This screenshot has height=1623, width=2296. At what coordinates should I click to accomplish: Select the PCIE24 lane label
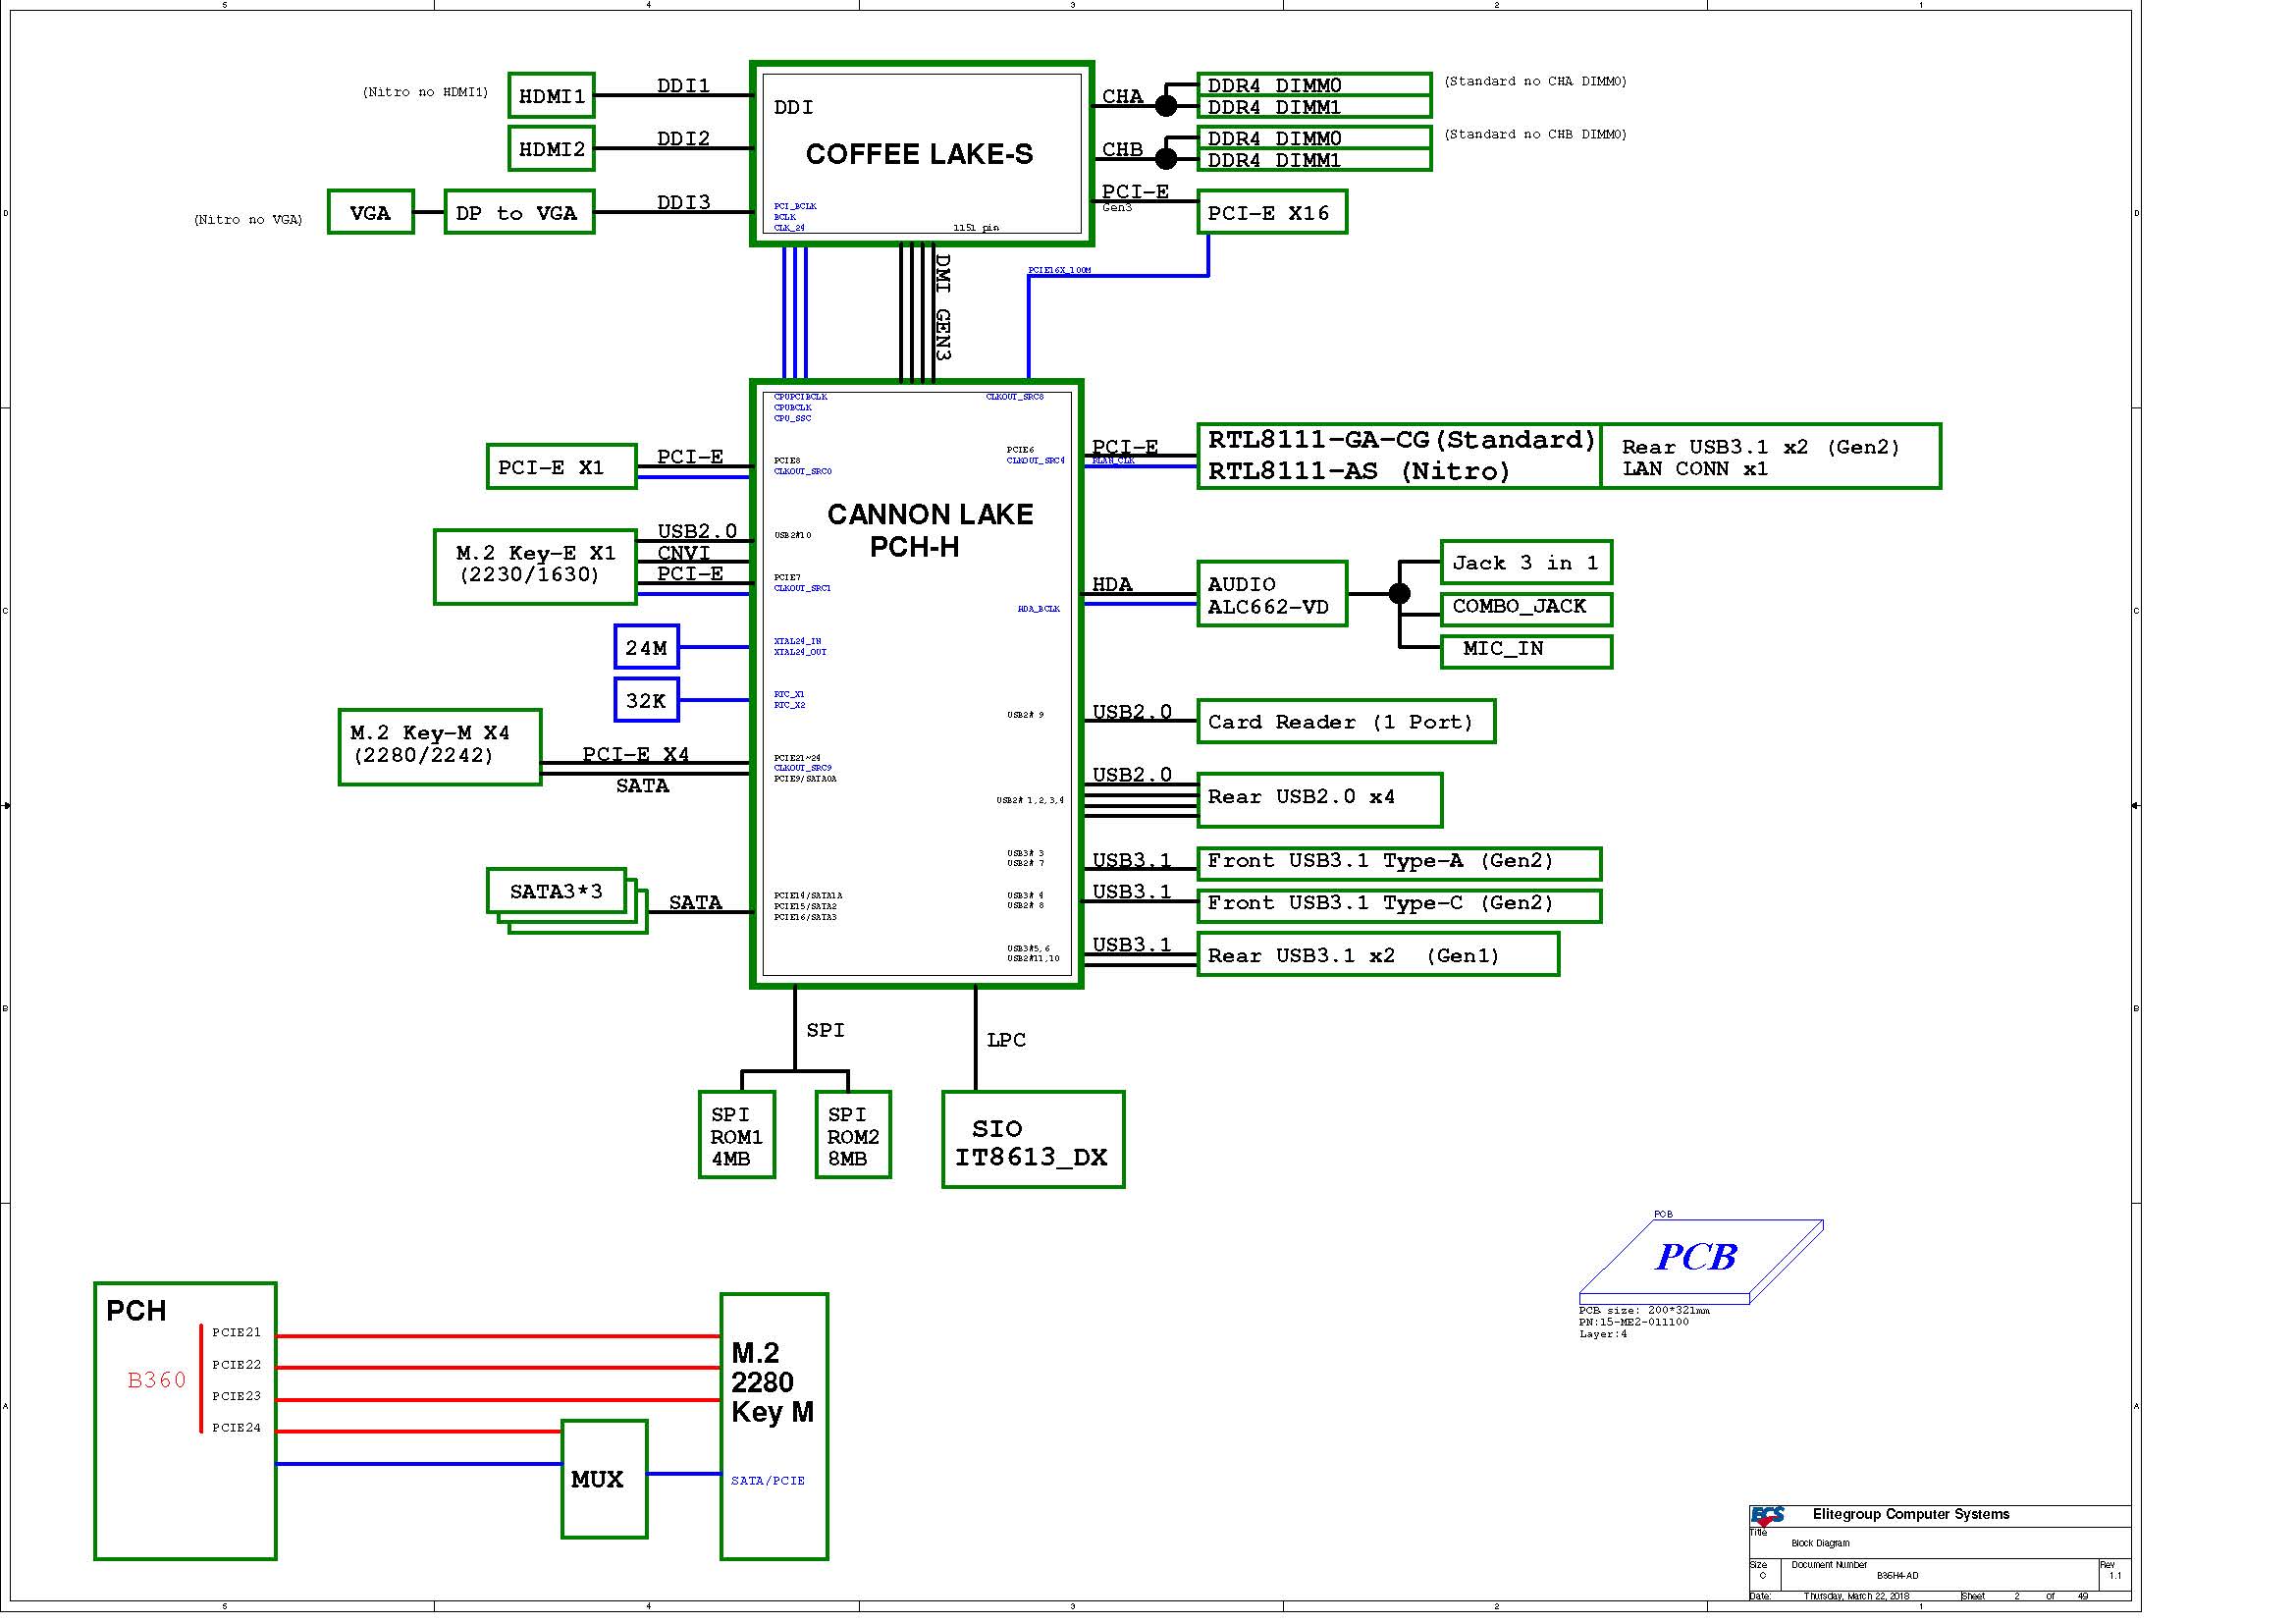pyautogui.click(x=236, y=1428)
